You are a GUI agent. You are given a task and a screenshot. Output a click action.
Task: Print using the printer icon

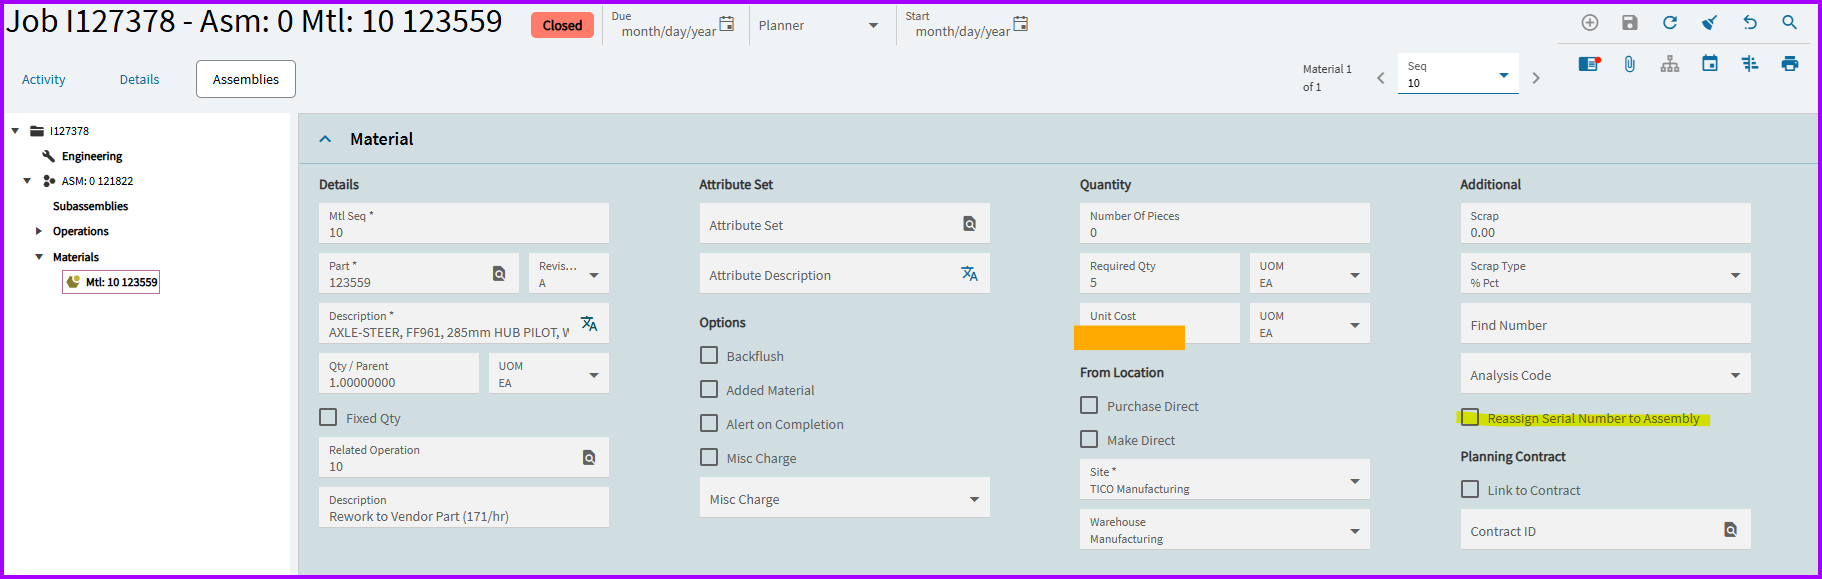click(1790, 64)
